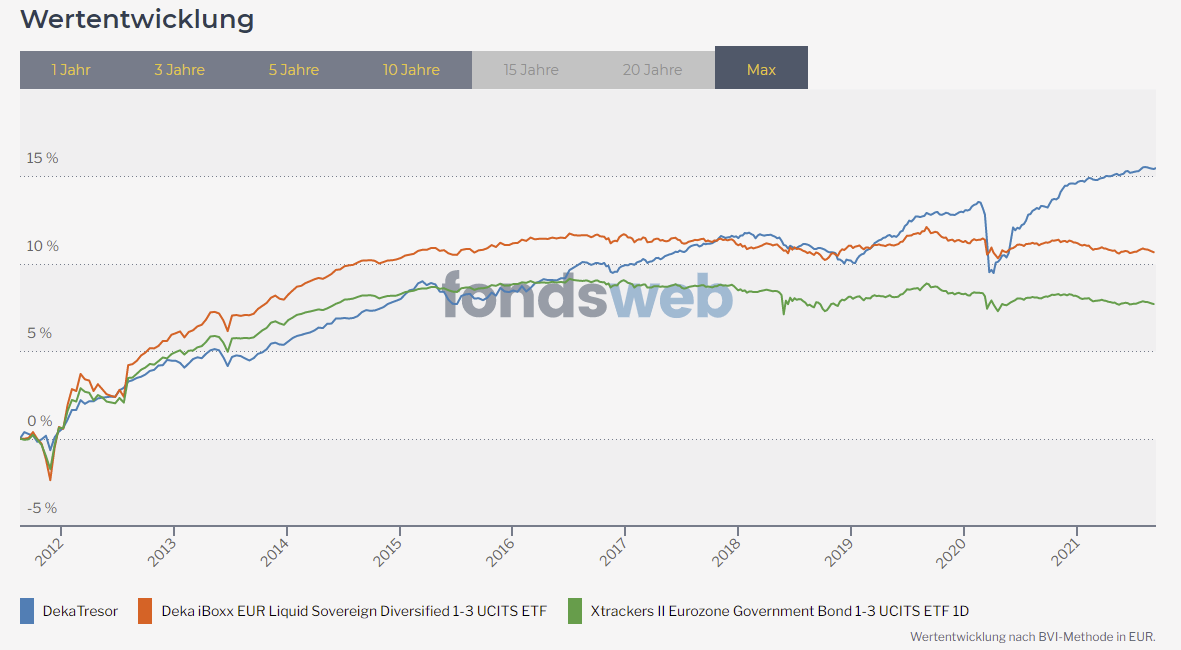Click the 2018 year axis label
The width and height of the screenshot is (1181, 650).
coord(726,552)
